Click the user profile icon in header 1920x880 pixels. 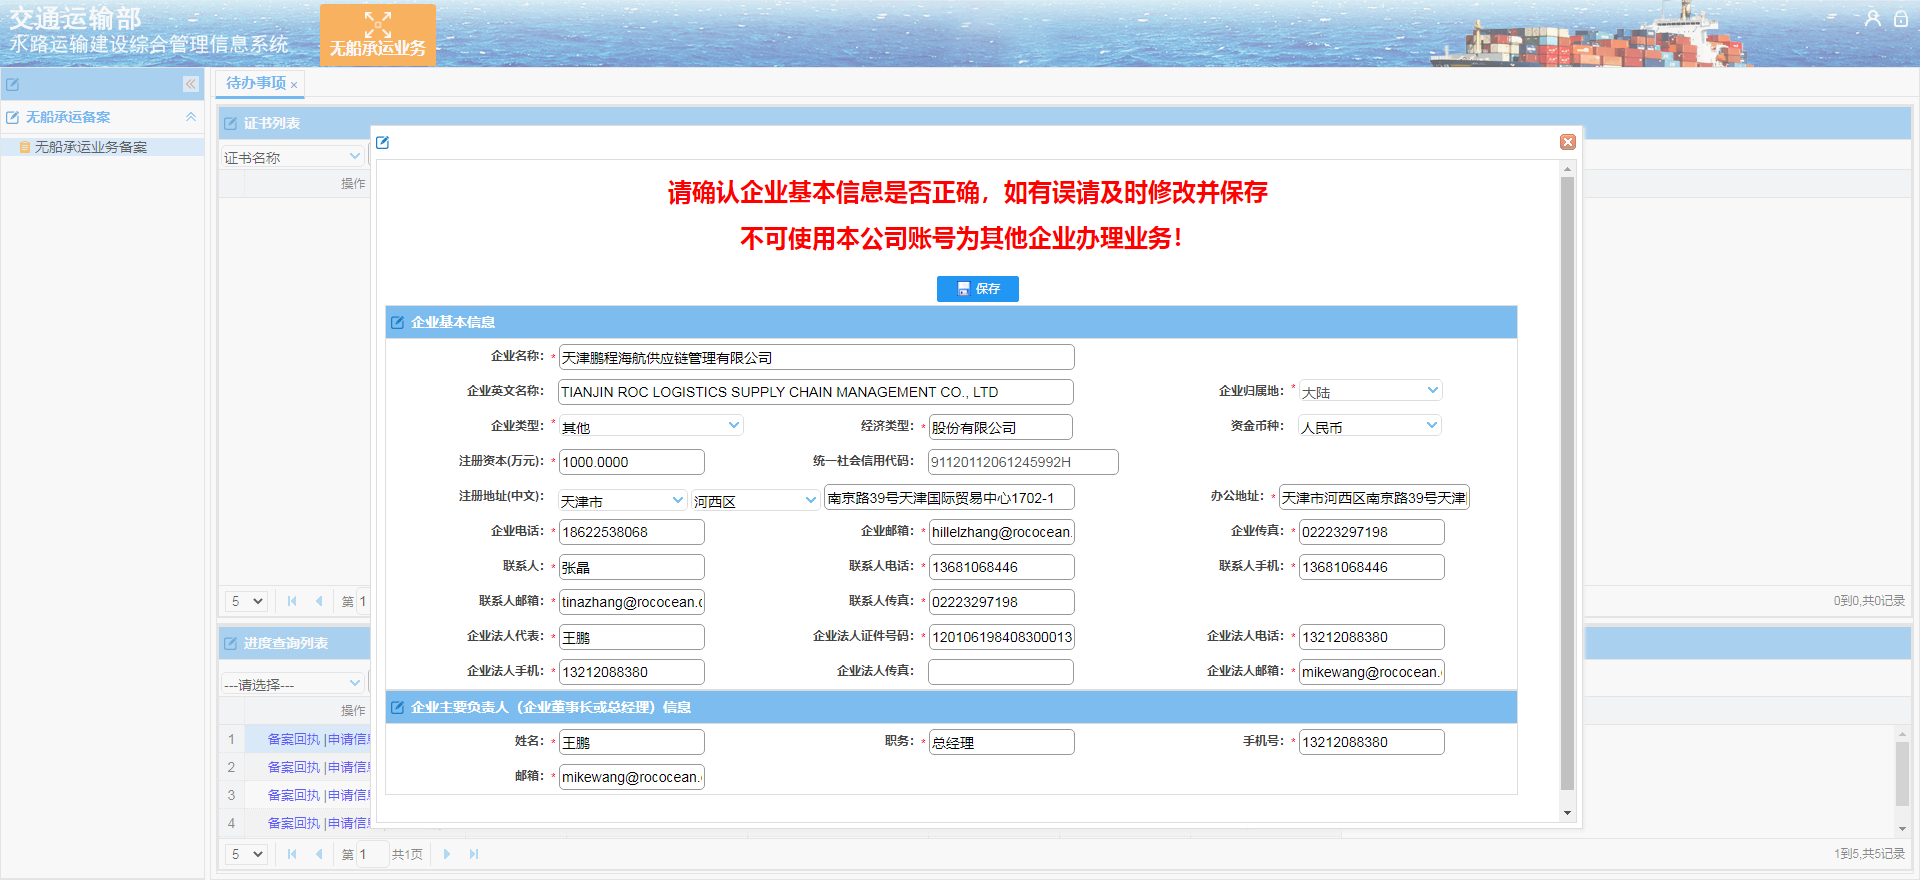[1873, 18]
